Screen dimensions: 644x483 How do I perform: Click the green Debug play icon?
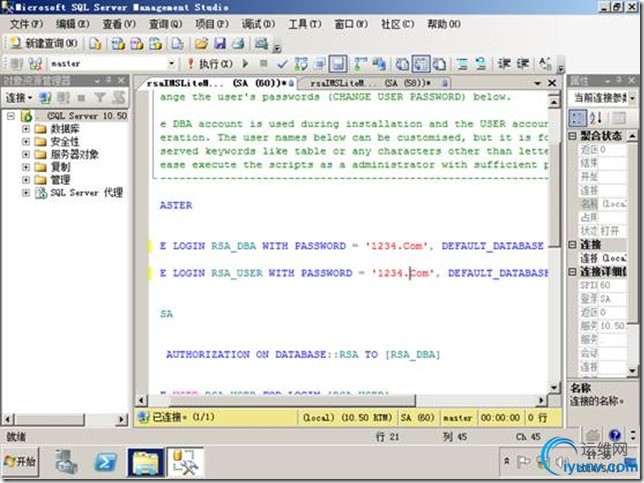pos(246,64)
